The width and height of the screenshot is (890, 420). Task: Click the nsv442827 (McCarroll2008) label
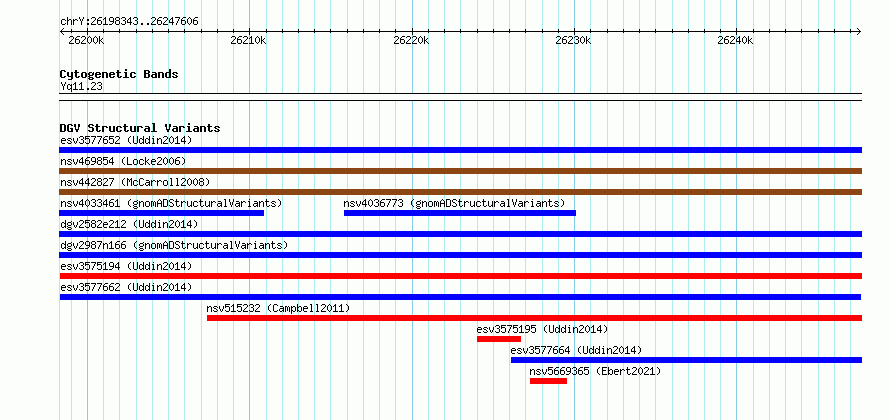[x=135, y=182]
